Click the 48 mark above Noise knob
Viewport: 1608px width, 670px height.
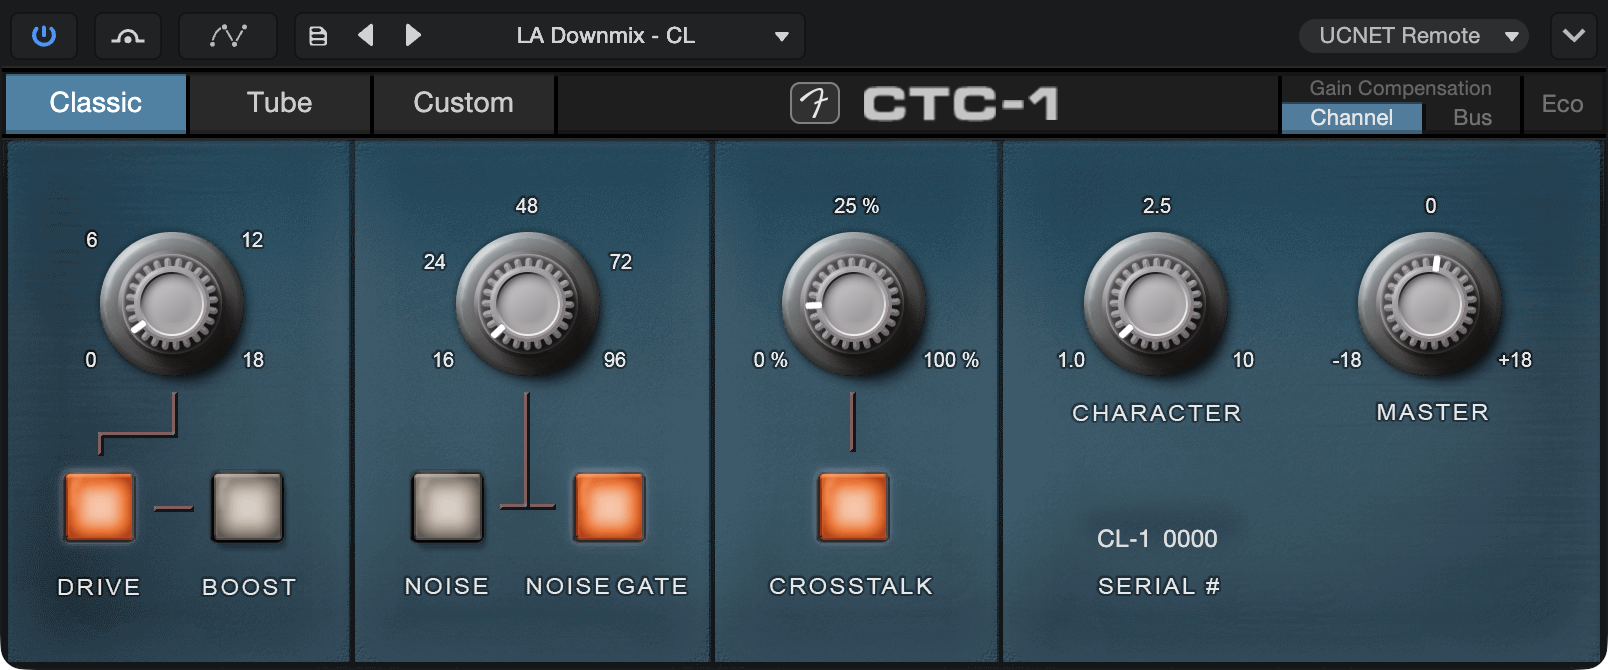527,206
